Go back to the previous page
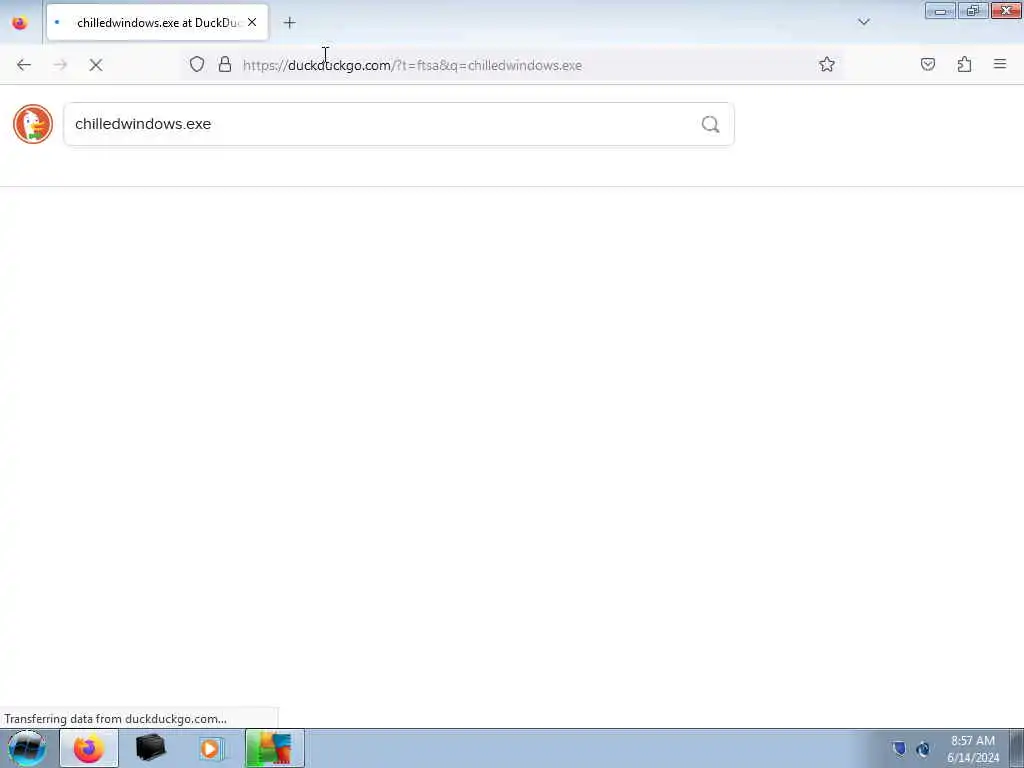This screenshot has width=1024, height=768. [x=24, y=65]
